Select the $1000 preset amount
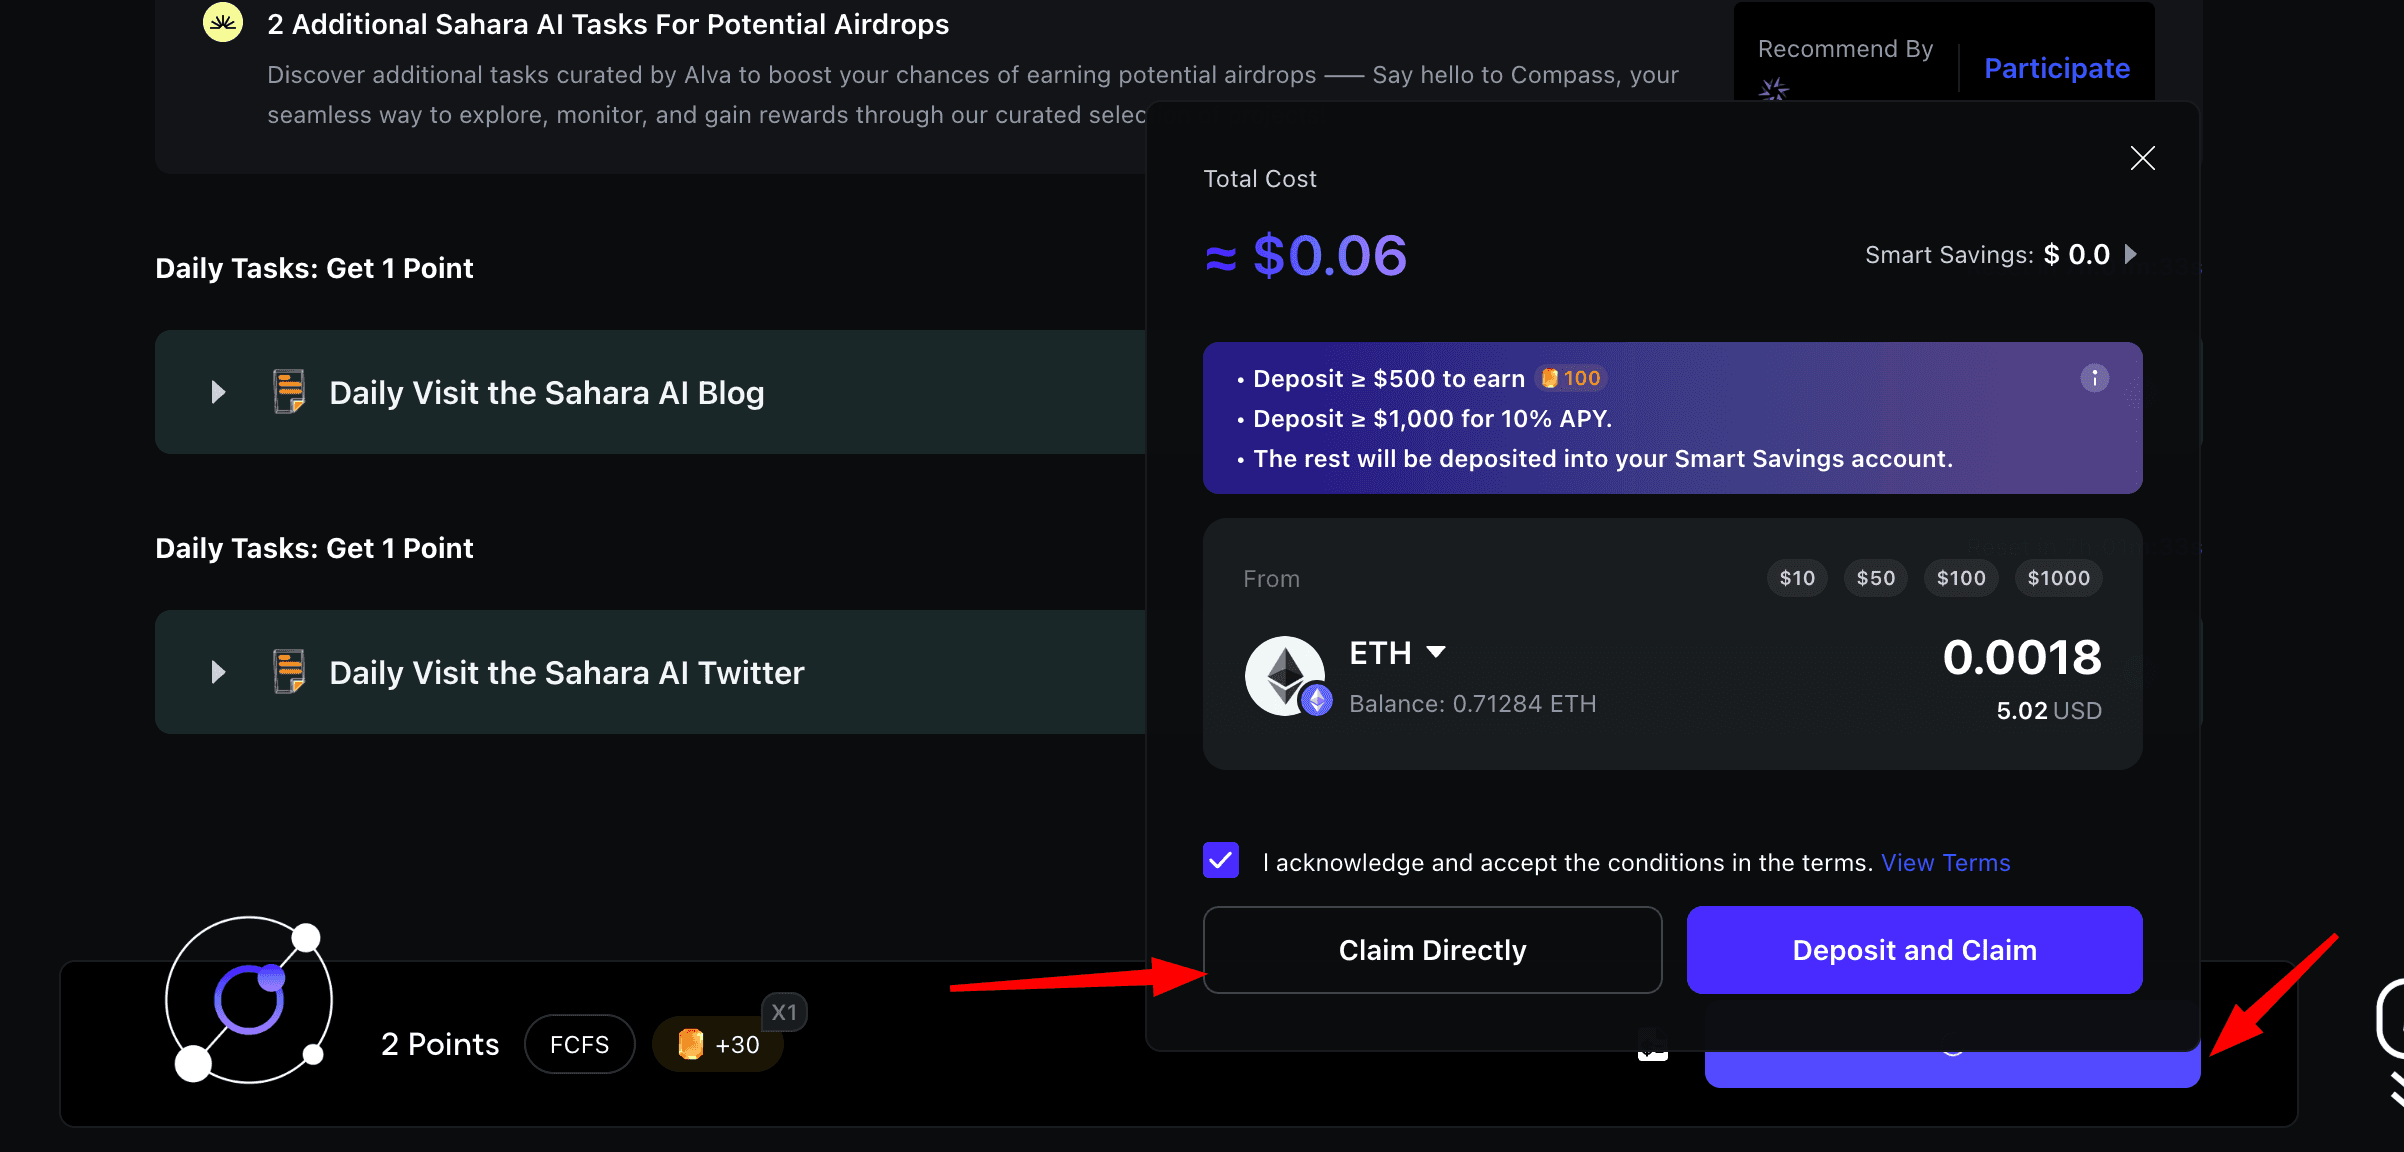2404x1152 pixels. [2058, 578]
